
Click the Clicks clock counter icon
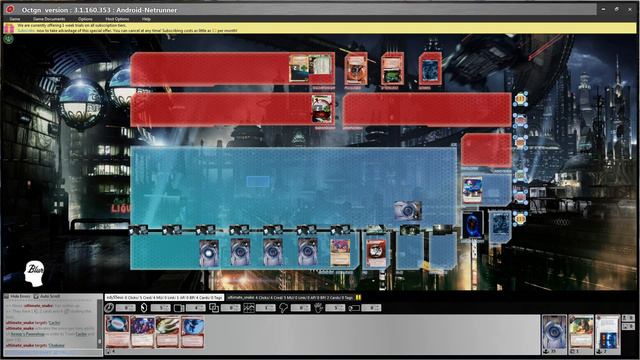pos(109,308)
